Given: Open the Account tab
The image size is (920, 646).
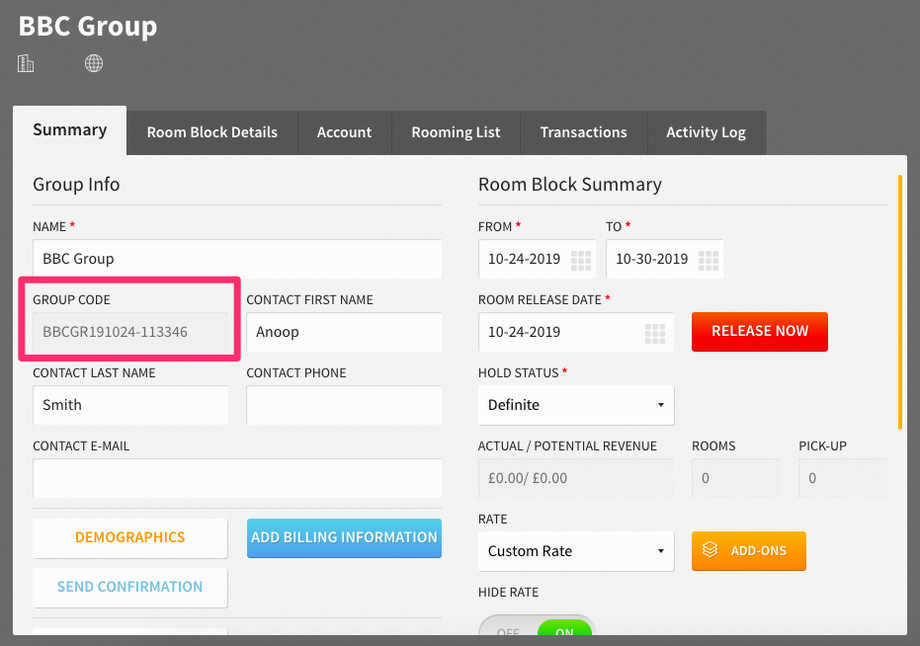Looking at the screenshot, I should pos(344,133).
